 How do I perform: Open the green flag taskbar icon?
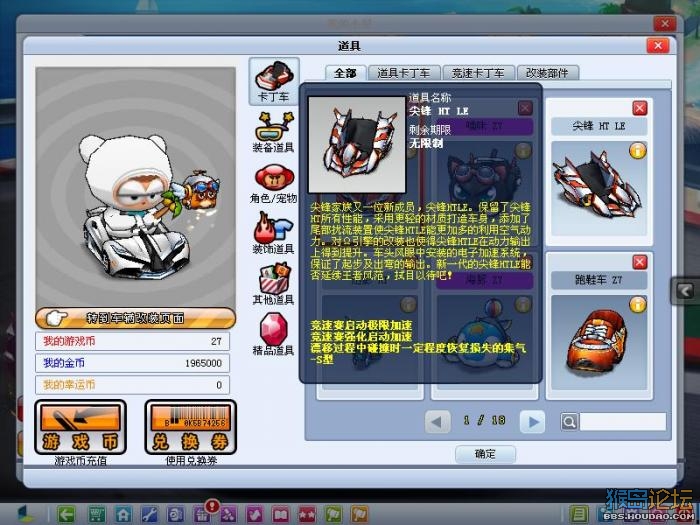click(x=333, y=515)
